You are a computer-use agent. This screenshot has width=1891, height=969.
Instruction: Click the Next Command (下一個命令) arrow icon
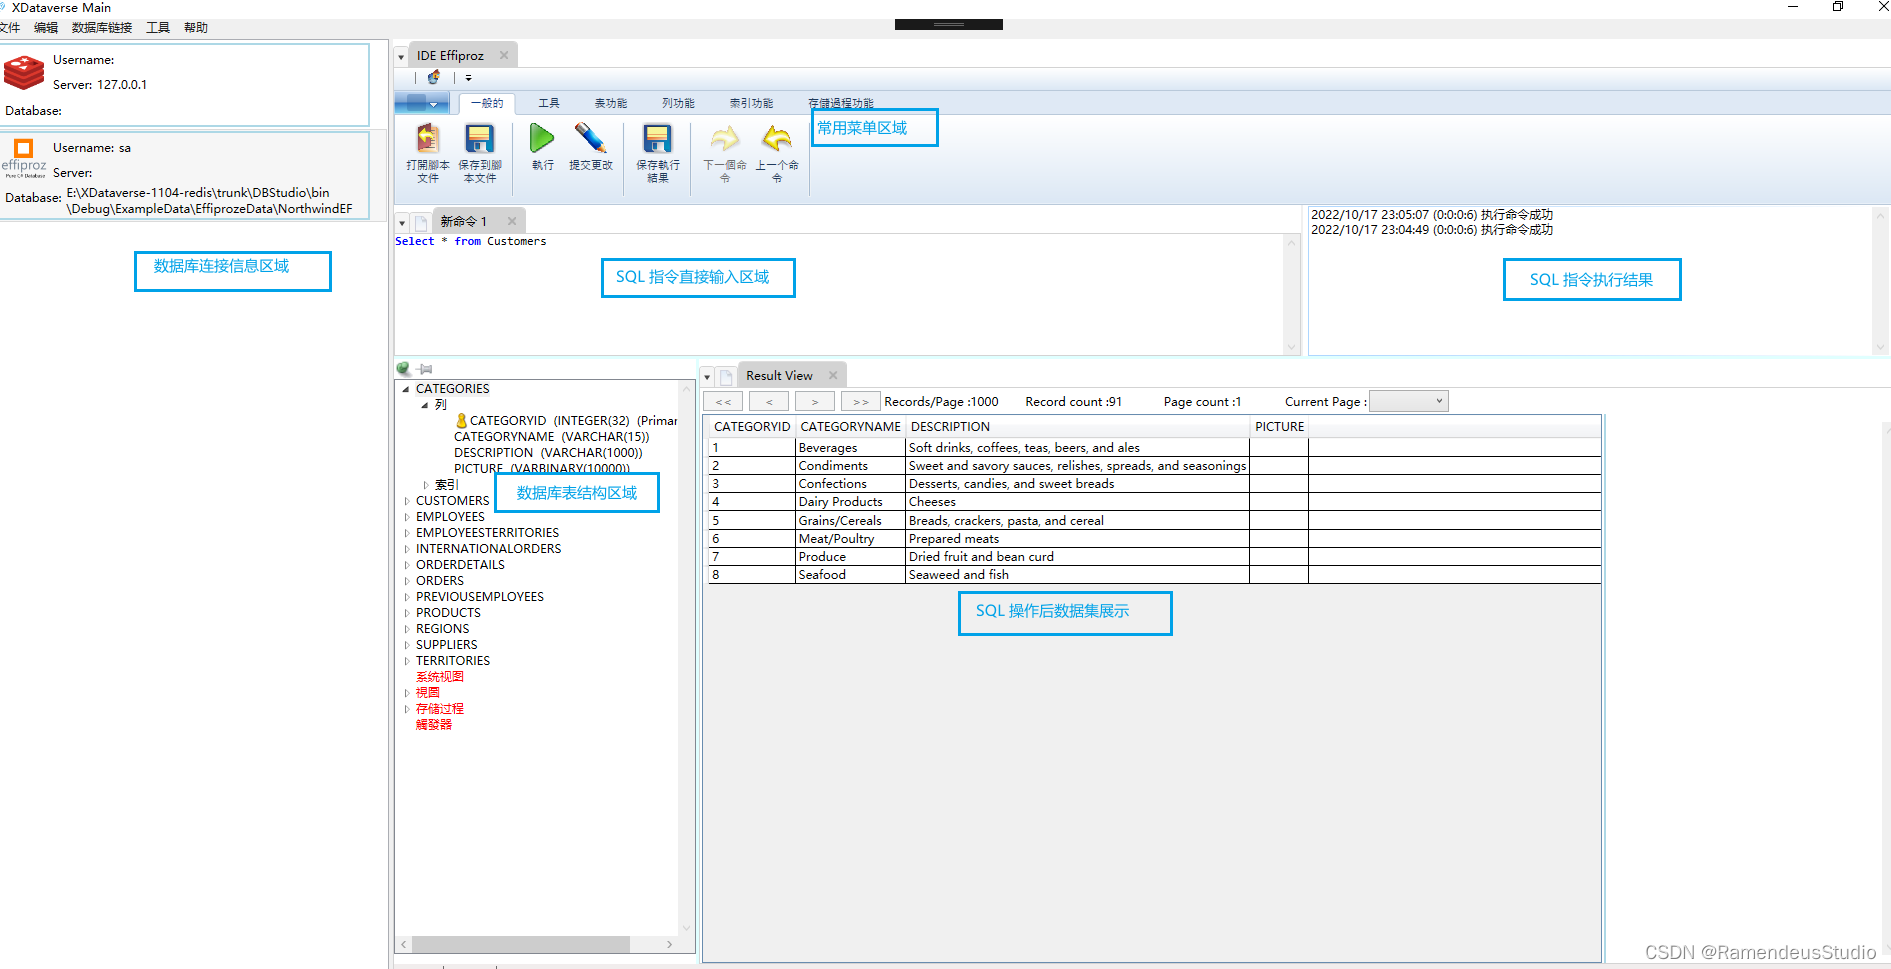(725, 138)
